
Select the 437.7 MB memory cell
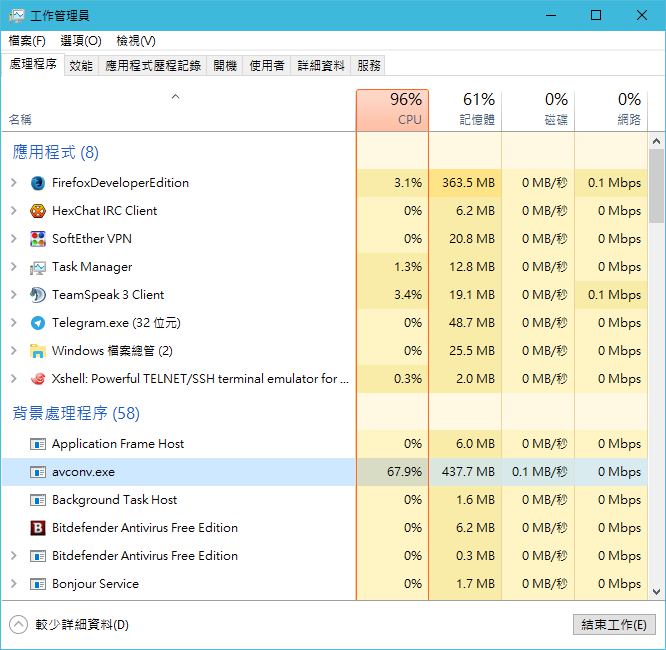coord(465,472)
